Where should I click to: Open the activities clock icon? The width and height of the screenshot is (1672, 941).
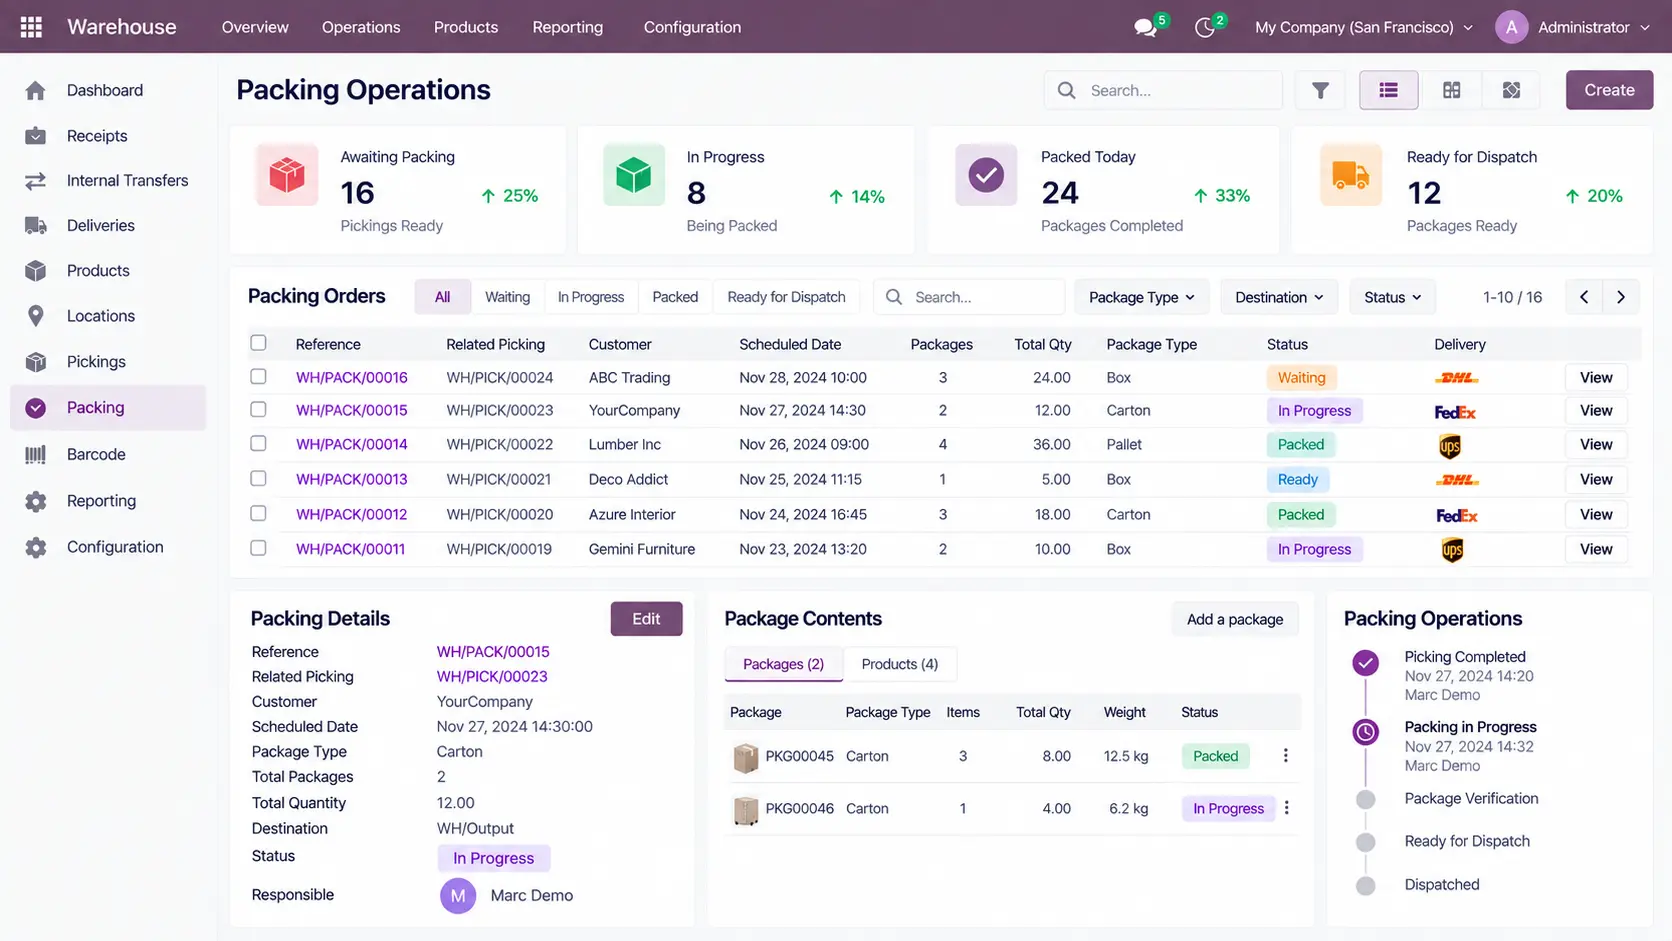pos(1205,28)
